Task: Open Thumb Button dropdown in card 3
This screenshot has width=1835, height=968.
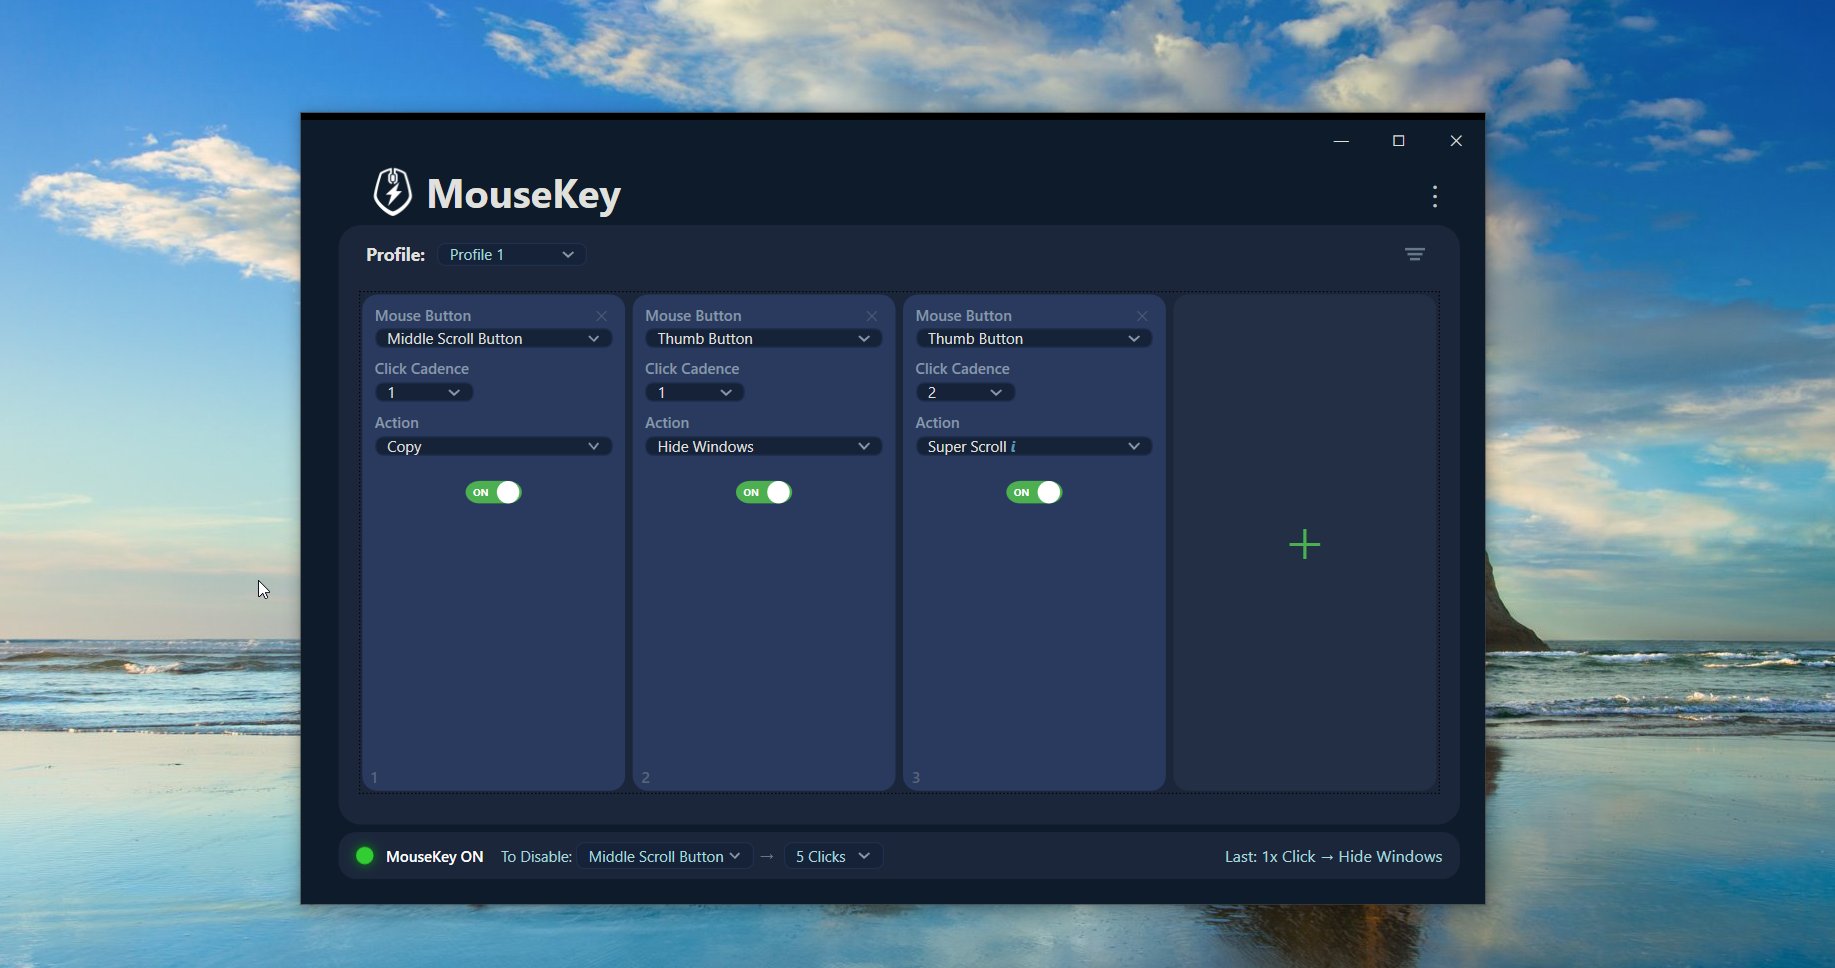Action: [x=1033, y=339]
